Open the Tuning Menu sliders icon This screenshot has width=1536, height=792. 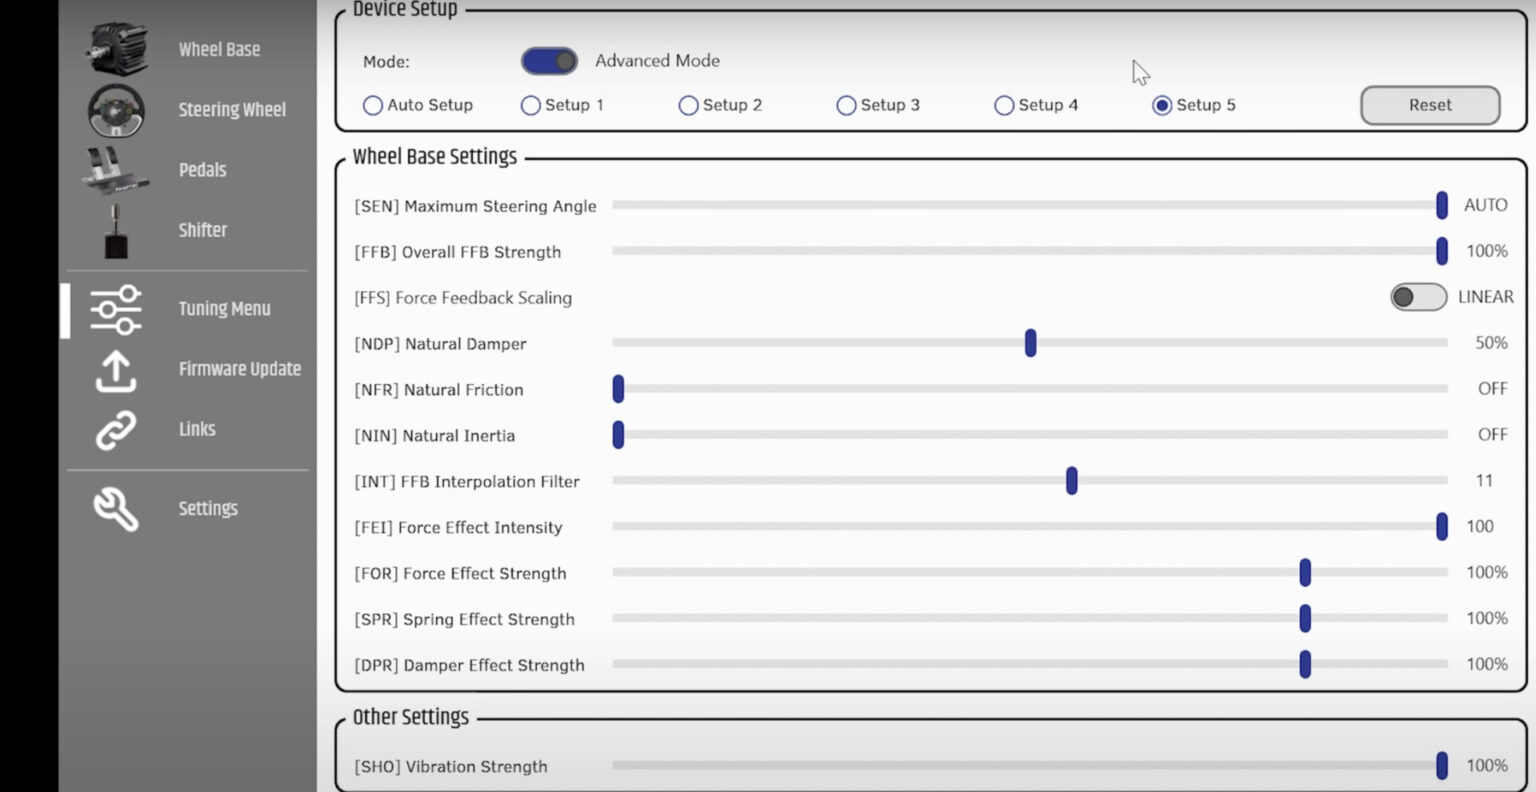pos(115,309)
